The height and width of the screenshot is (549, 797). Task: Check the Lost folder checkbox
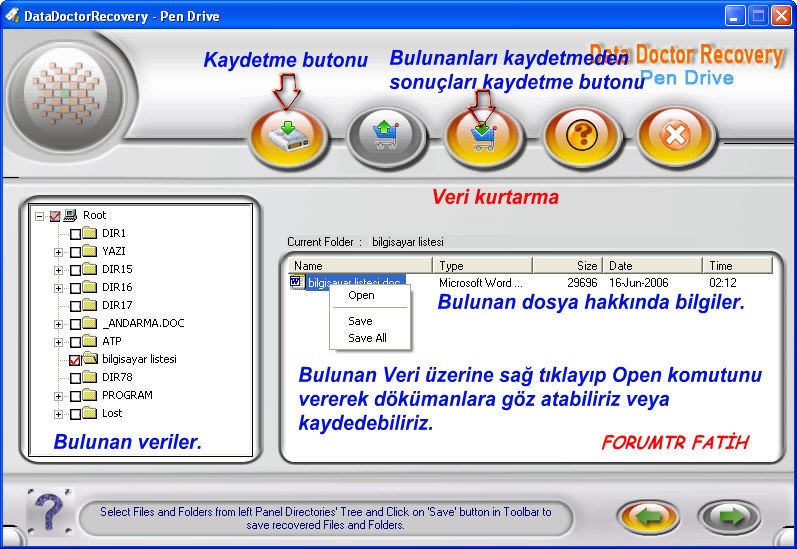(x=75, y=414)
